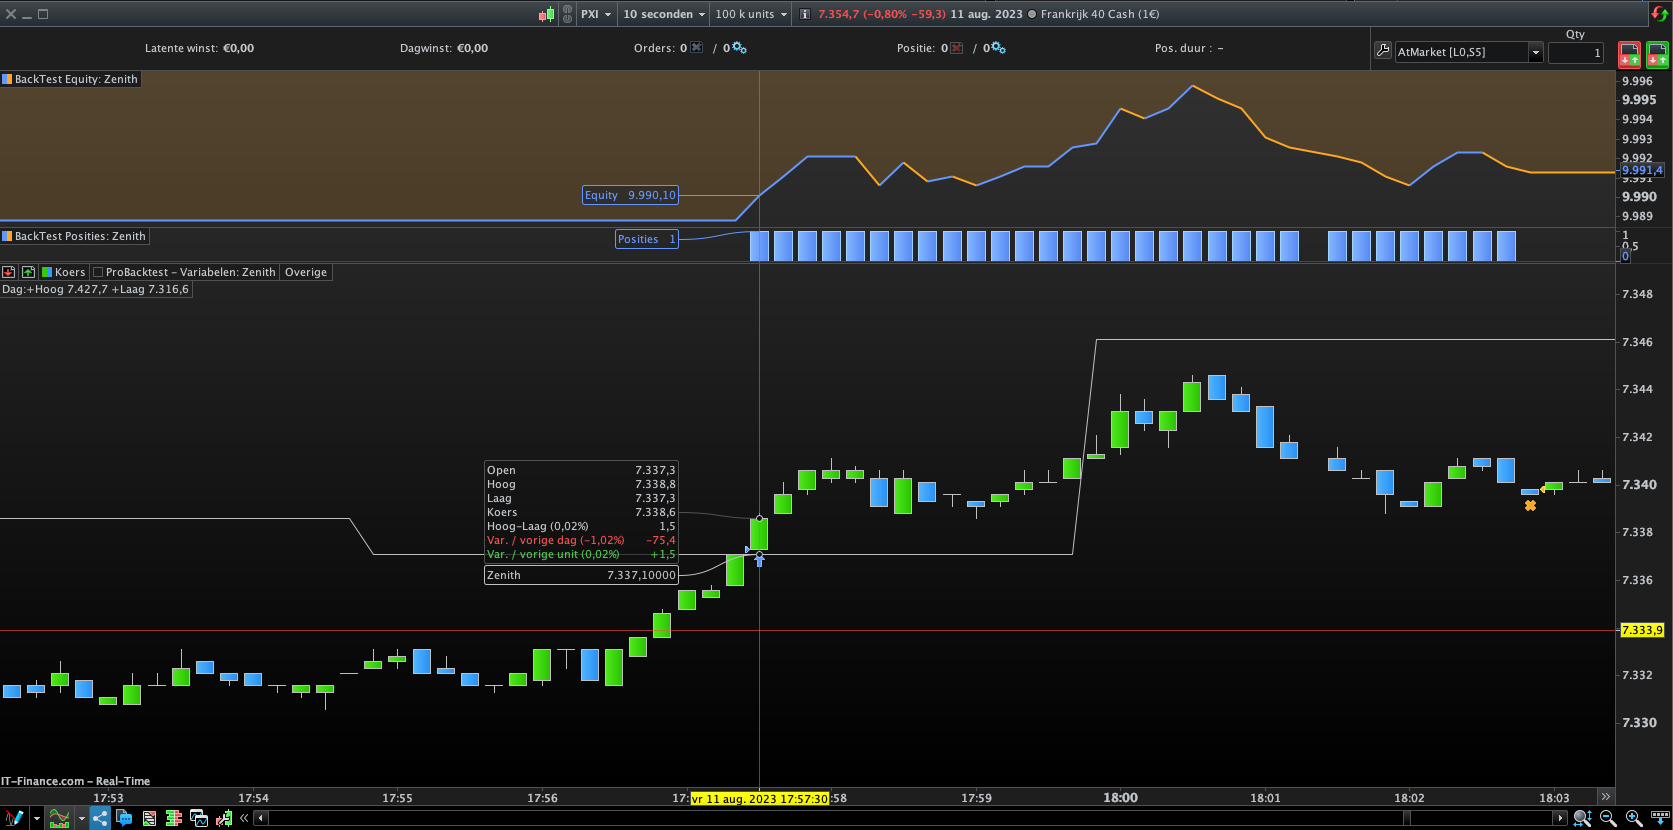The height and width of the screenshot is (830, 1673).
Task: Click the Dagwinst €0,00 text
Action: point(444,48)
